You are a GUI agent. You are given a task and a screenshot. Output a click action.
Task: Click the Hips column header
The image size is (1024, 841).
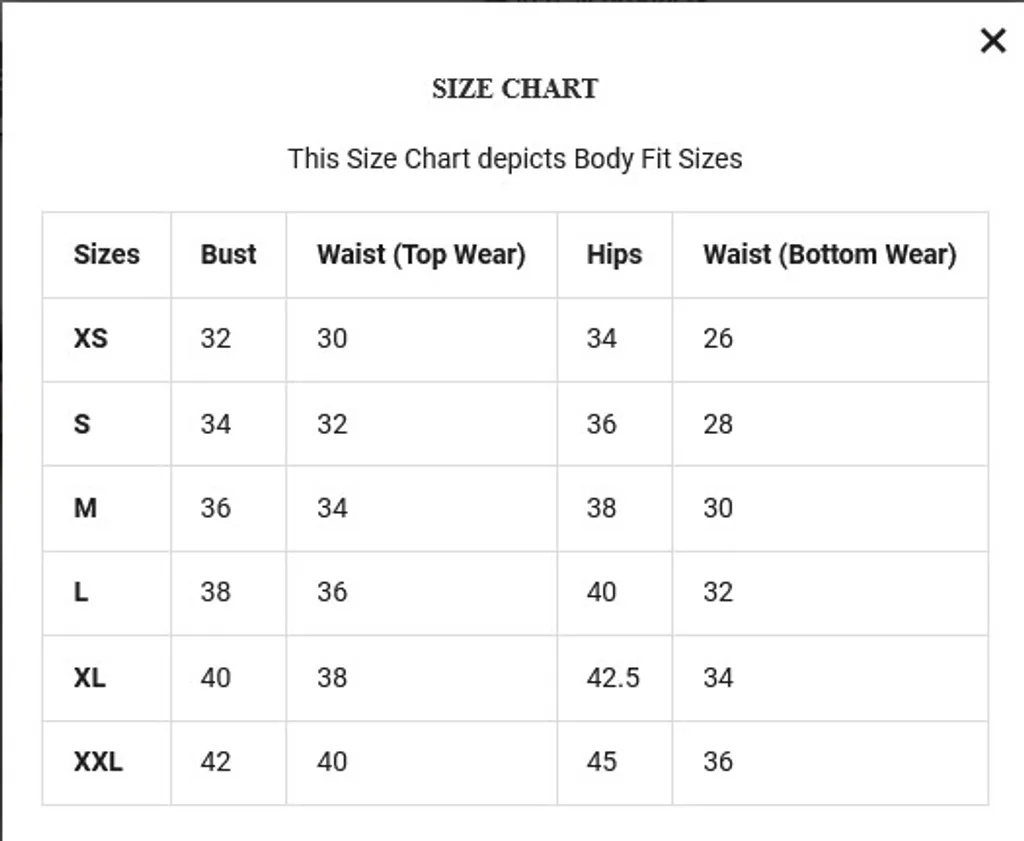614,254
